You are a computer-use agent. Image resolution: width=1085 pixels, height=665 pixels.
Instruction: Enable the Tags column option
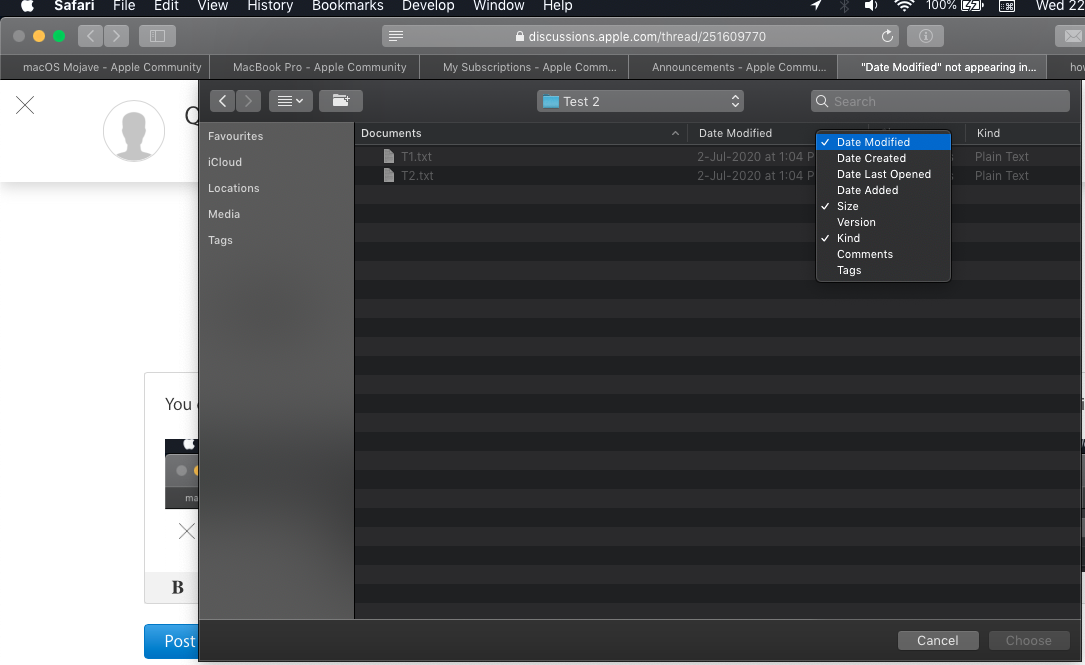pos(884,270)
